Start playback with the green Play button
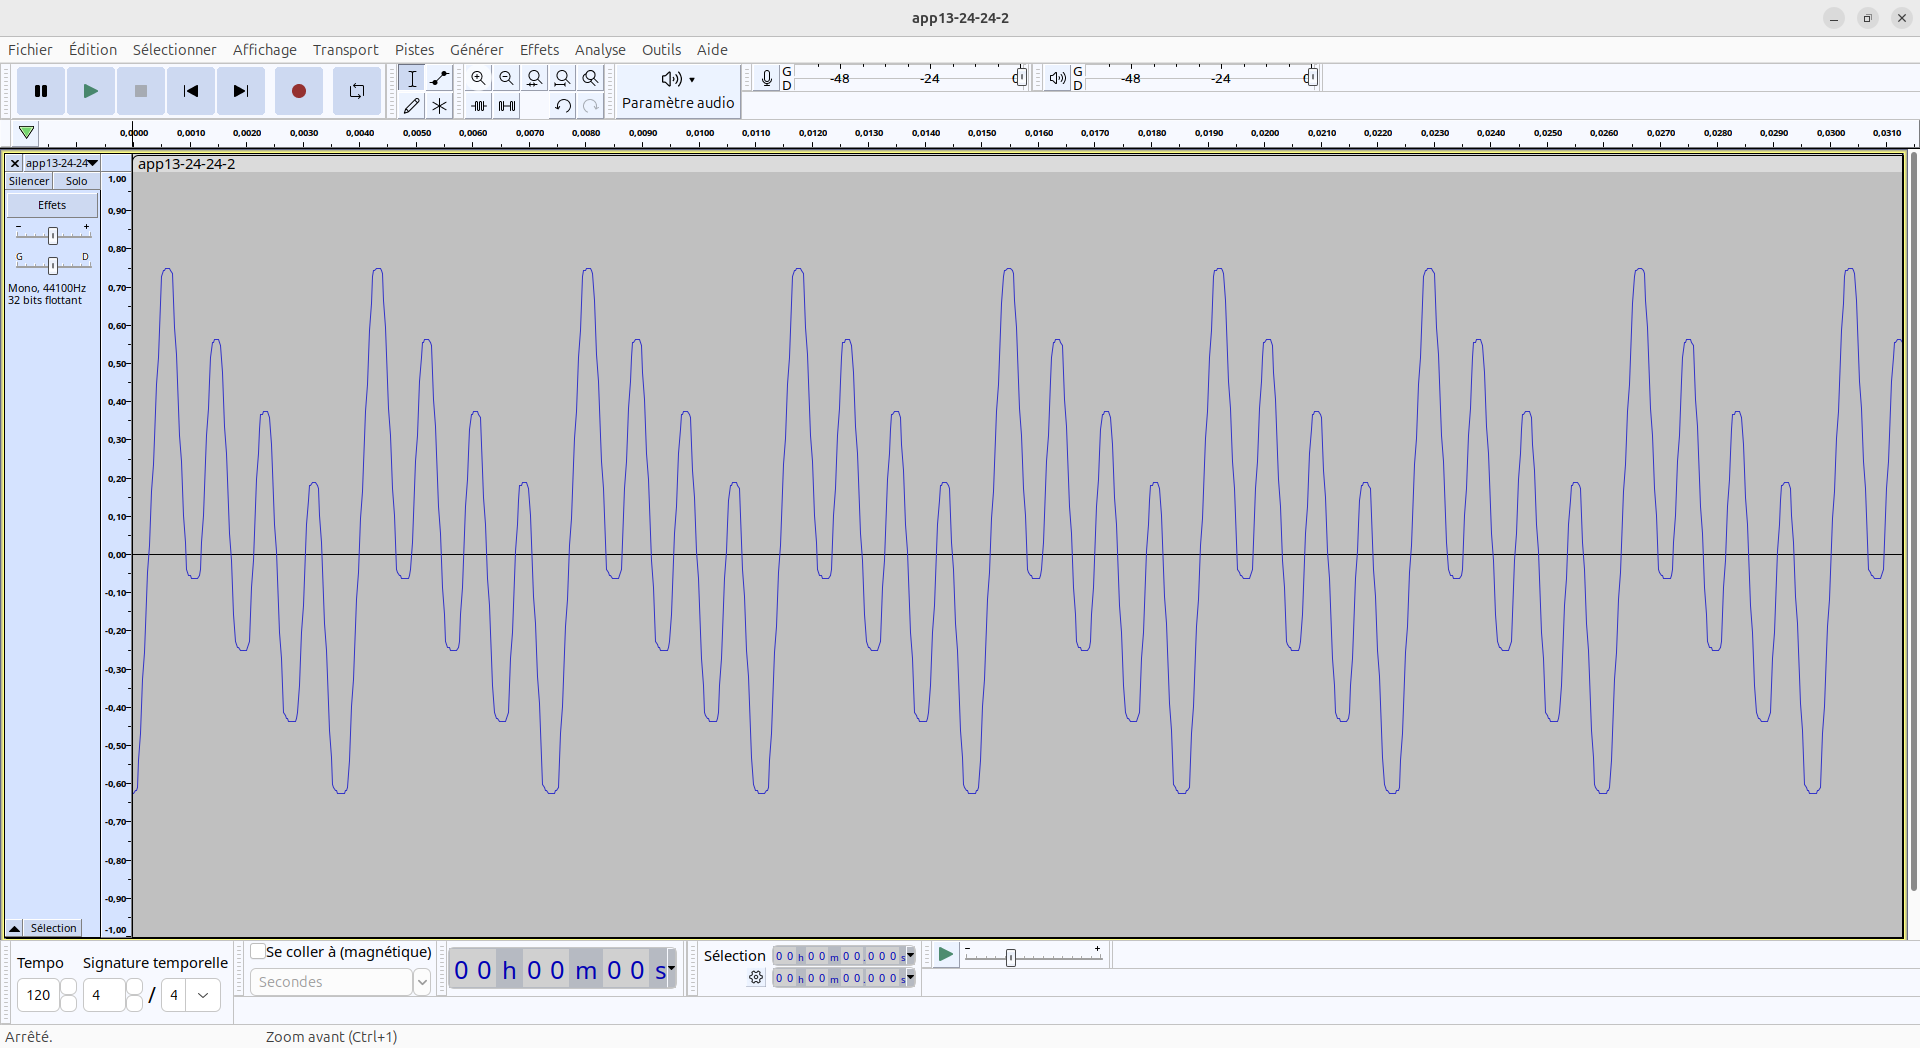 (90, 91)
